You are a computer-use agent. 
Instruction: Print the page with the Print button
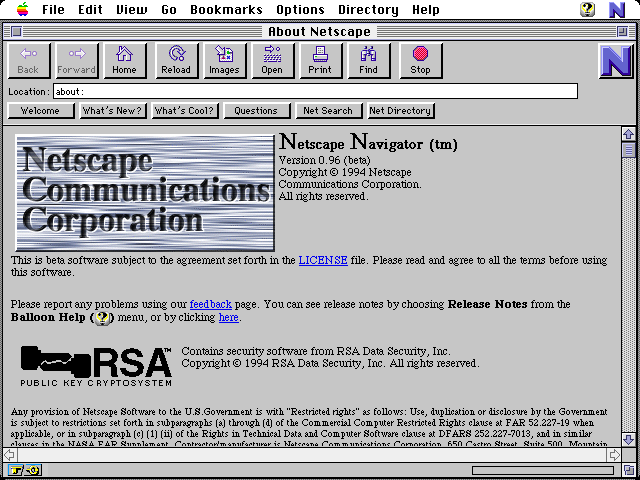[x=320, y=60]
